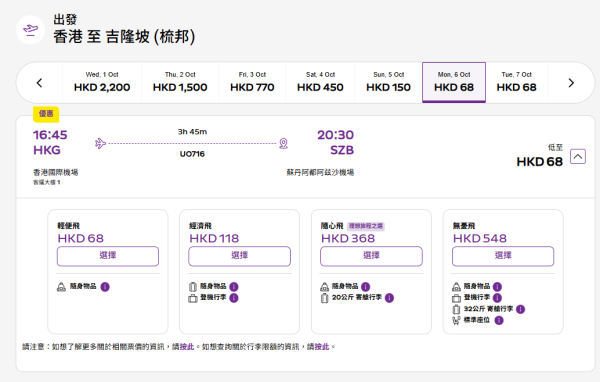Click the 蘇丹阿都阿茲沙機場 airport name
Screen dimensions: 600x382
coord(320,172)
